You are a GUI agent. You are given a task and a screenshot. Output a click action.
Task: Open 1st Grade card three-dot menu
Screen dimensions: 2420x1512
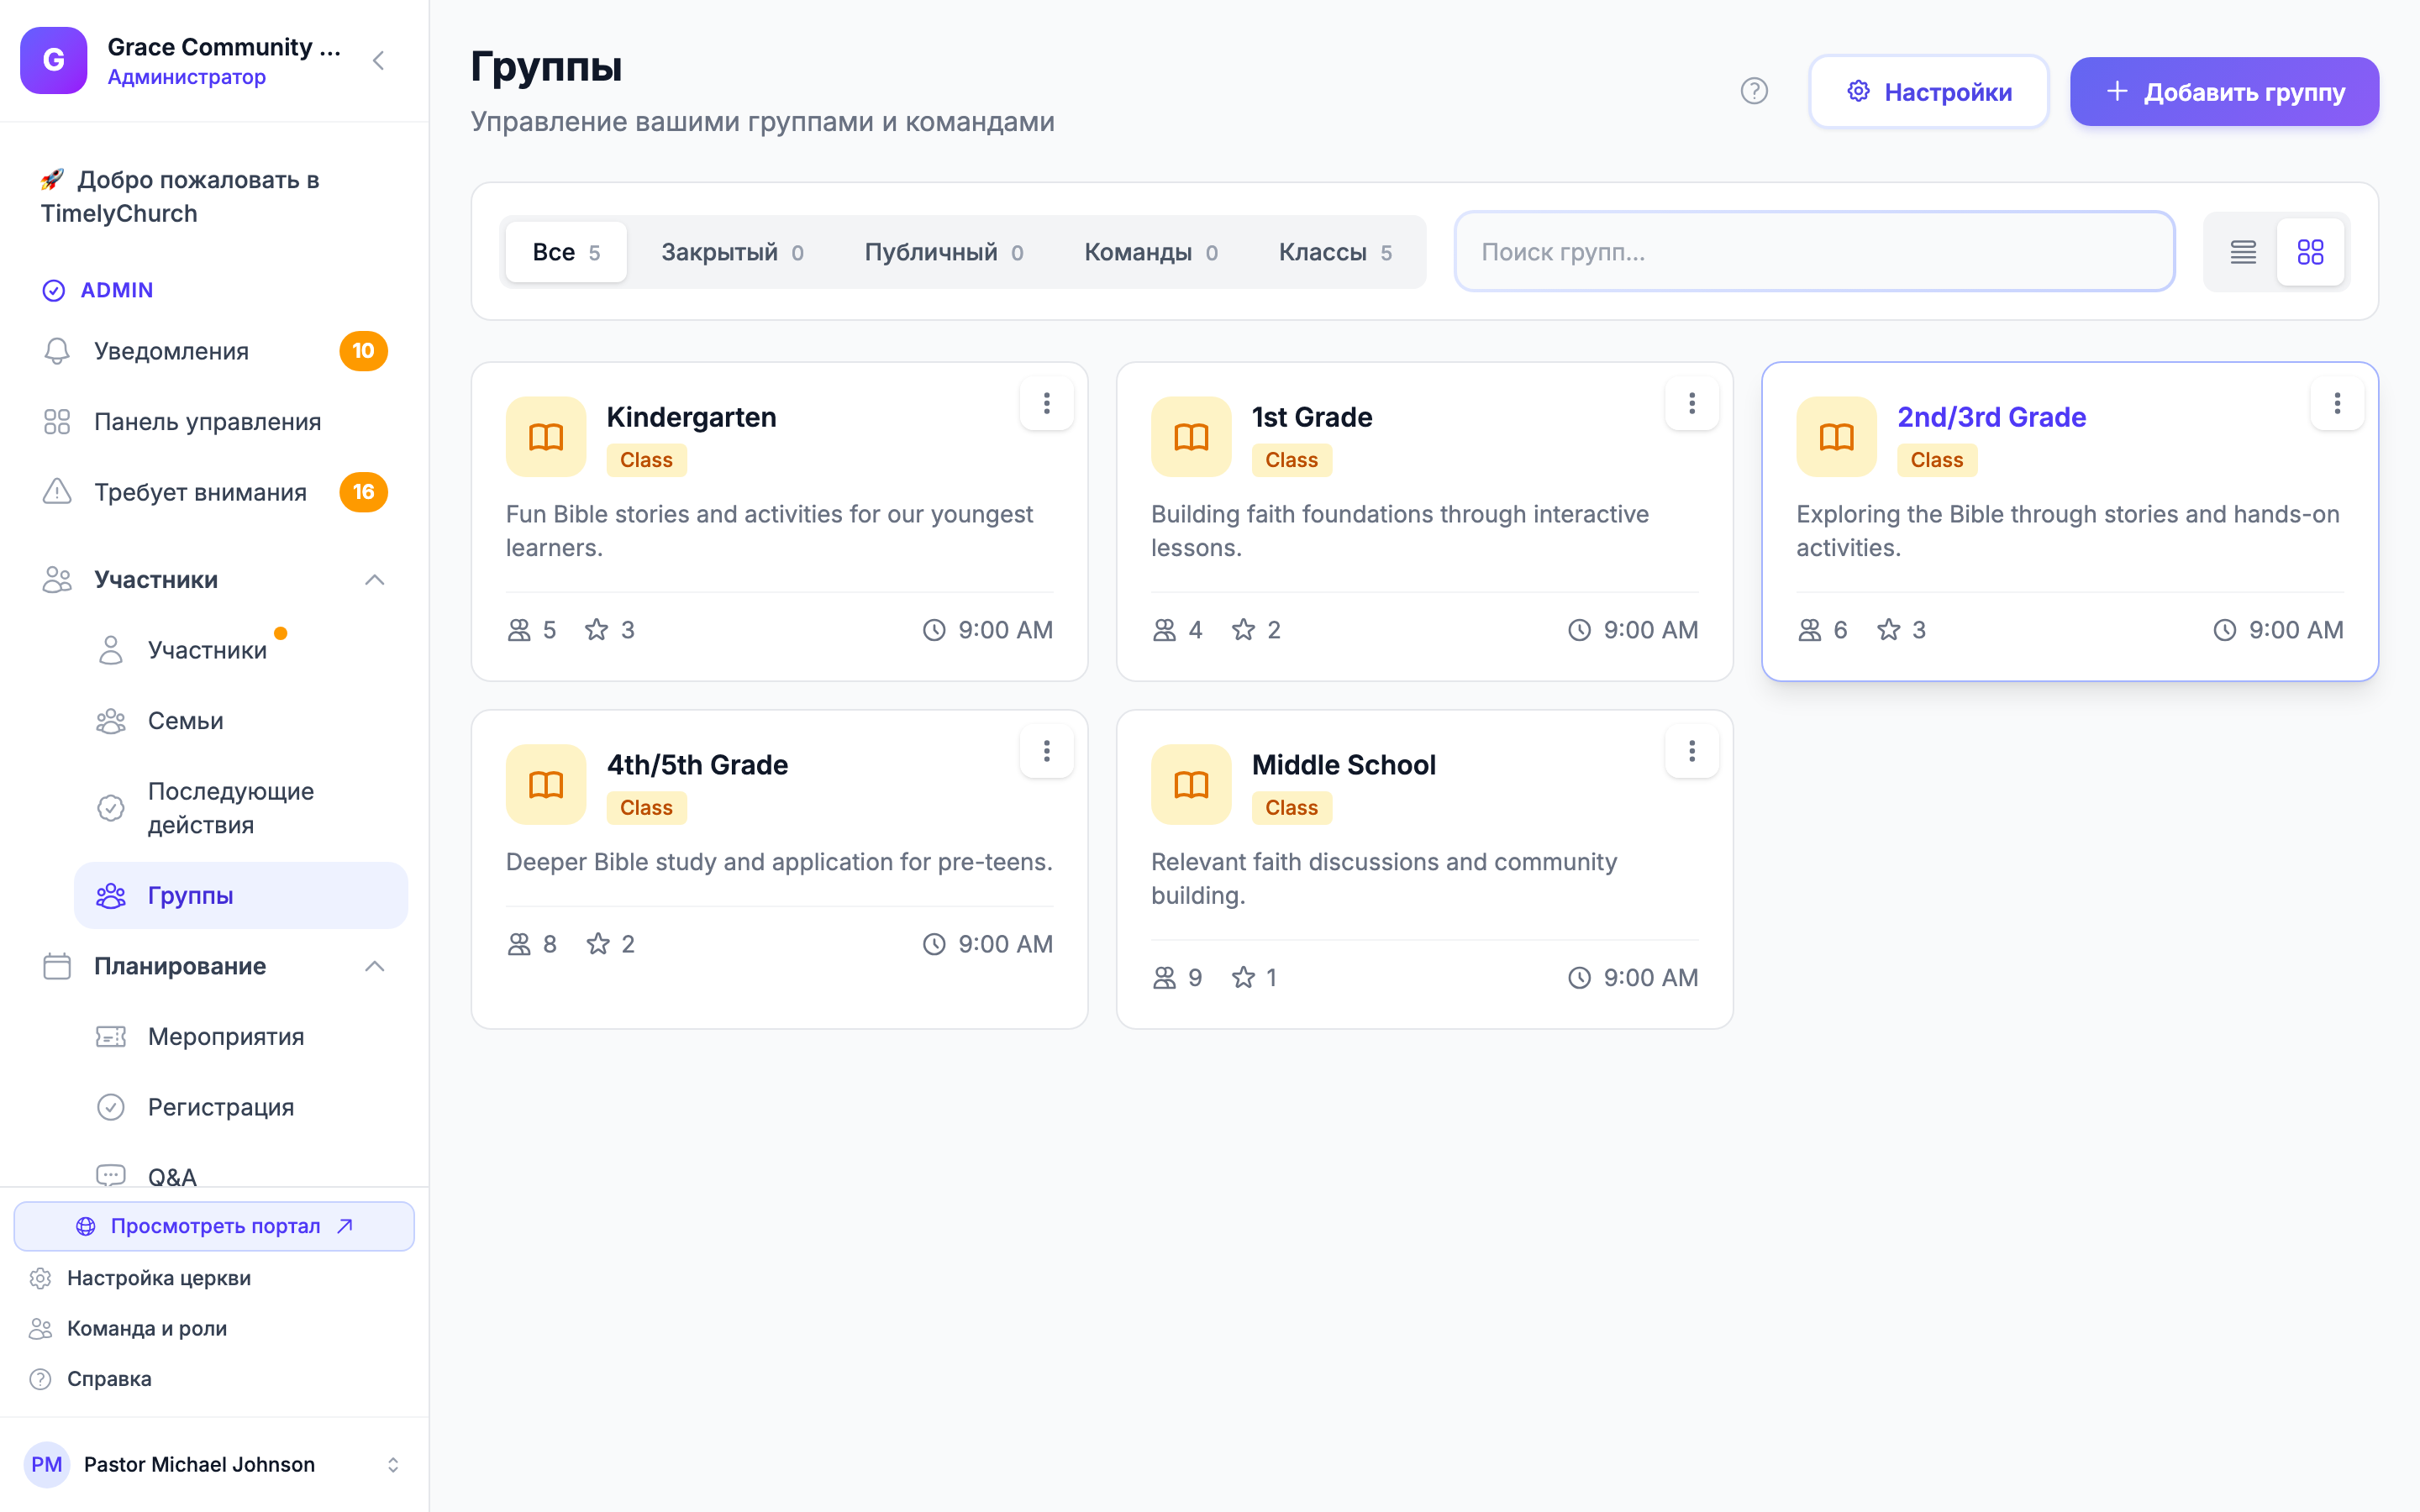1692,403
